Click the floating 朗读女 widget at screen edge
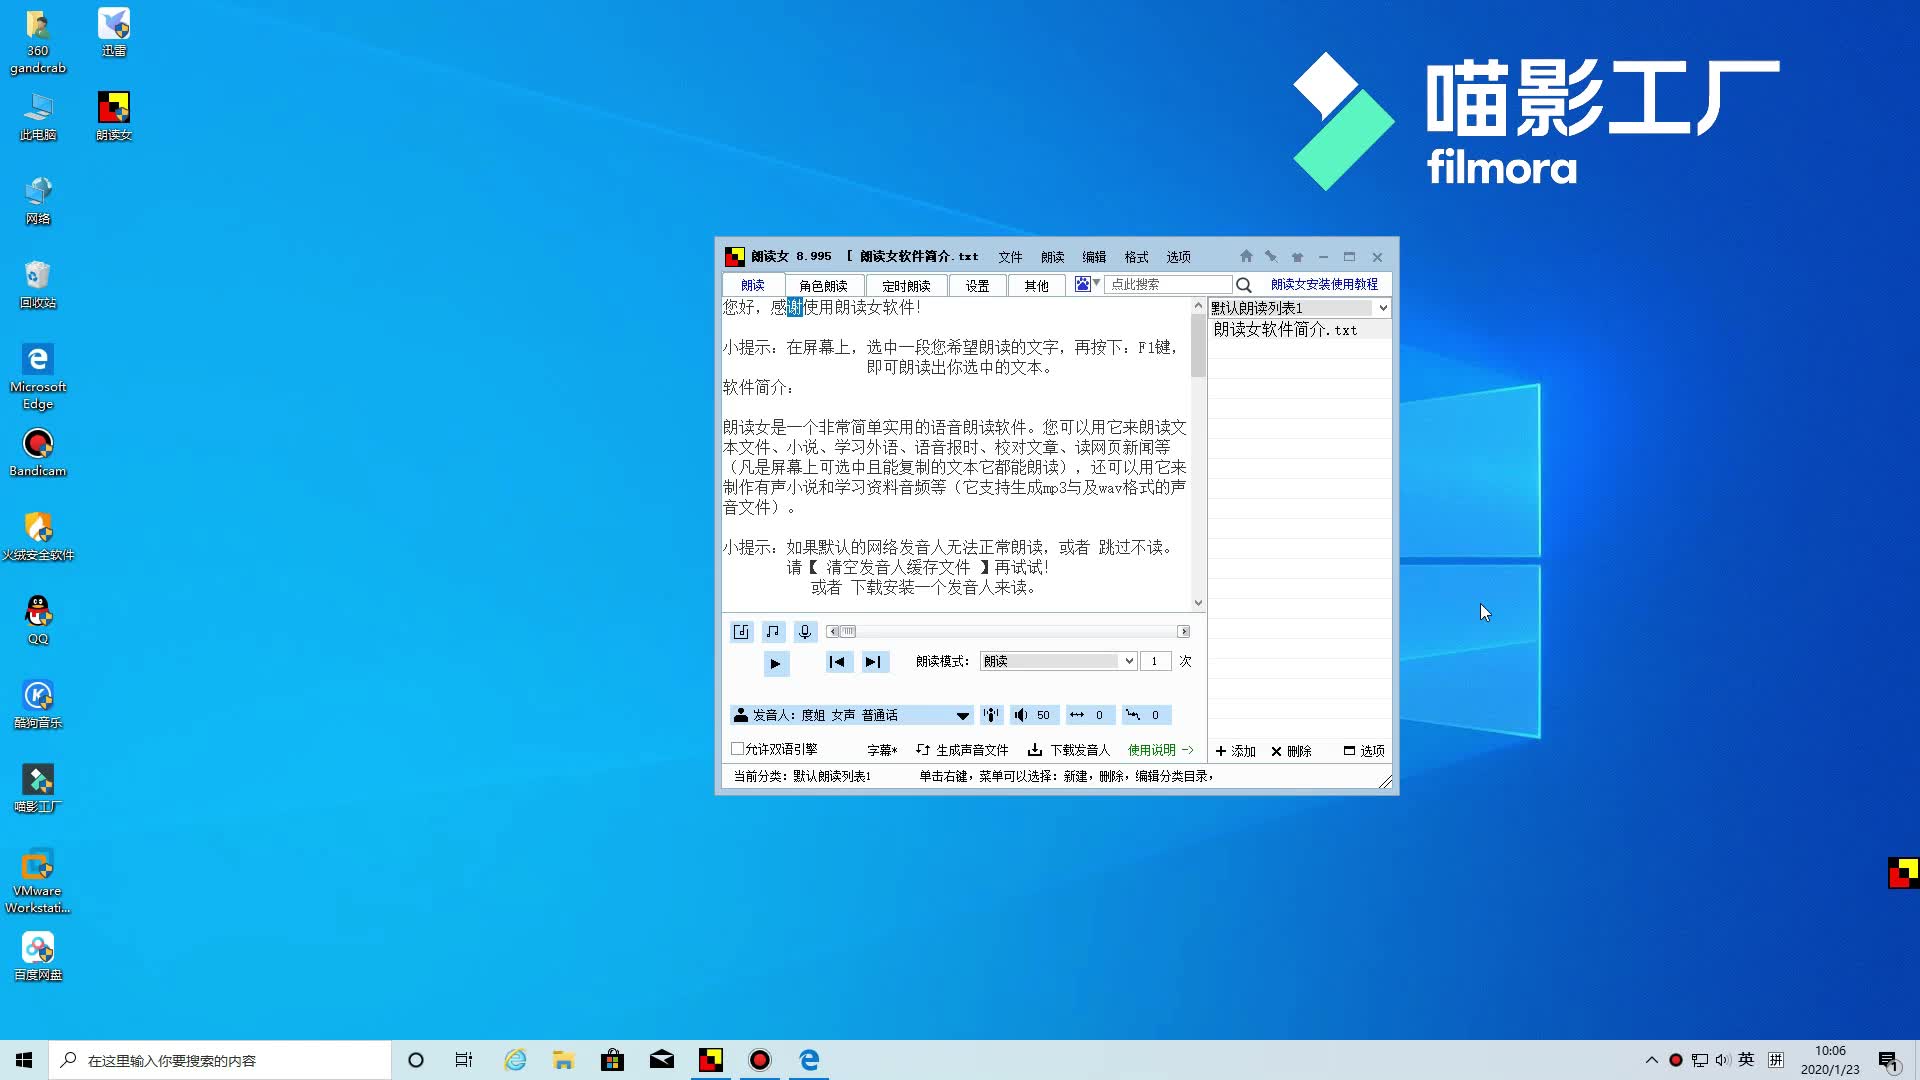Screen dimensions: 1920x1080 click(1903, 873)
